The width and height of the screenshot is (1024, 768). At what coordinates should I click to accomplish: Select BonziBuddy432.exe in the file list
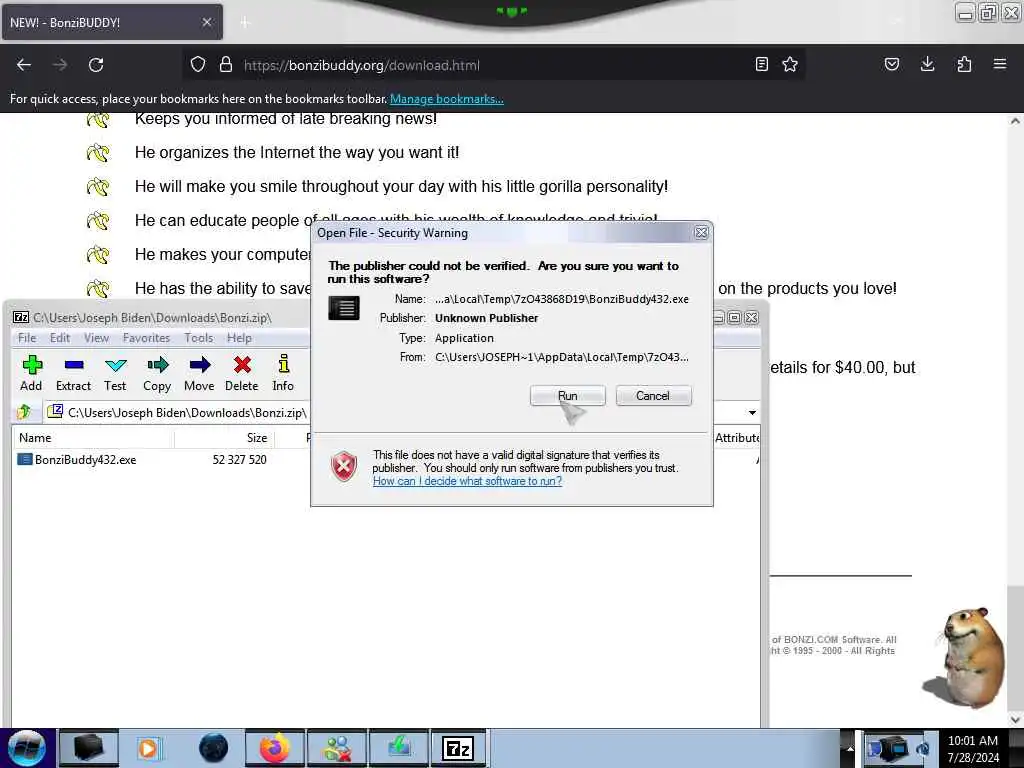(x=77, y=460)
